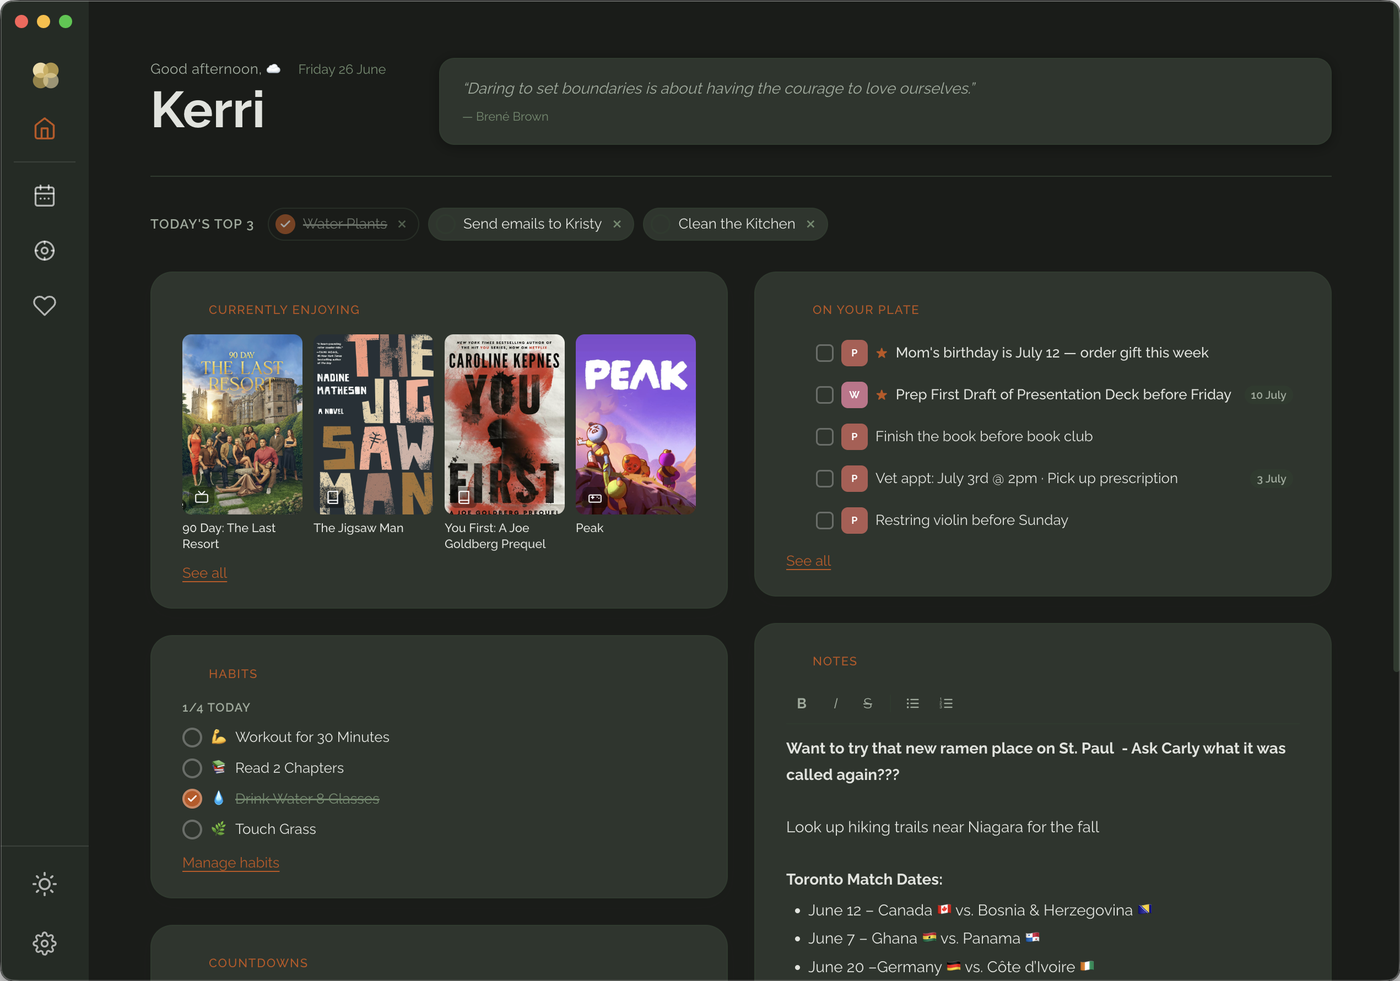Image resolution: width=1400 pixels, height=981 pixels.
Task: Insert numbered list in Notes toolbar
Action: click(946, 704)
